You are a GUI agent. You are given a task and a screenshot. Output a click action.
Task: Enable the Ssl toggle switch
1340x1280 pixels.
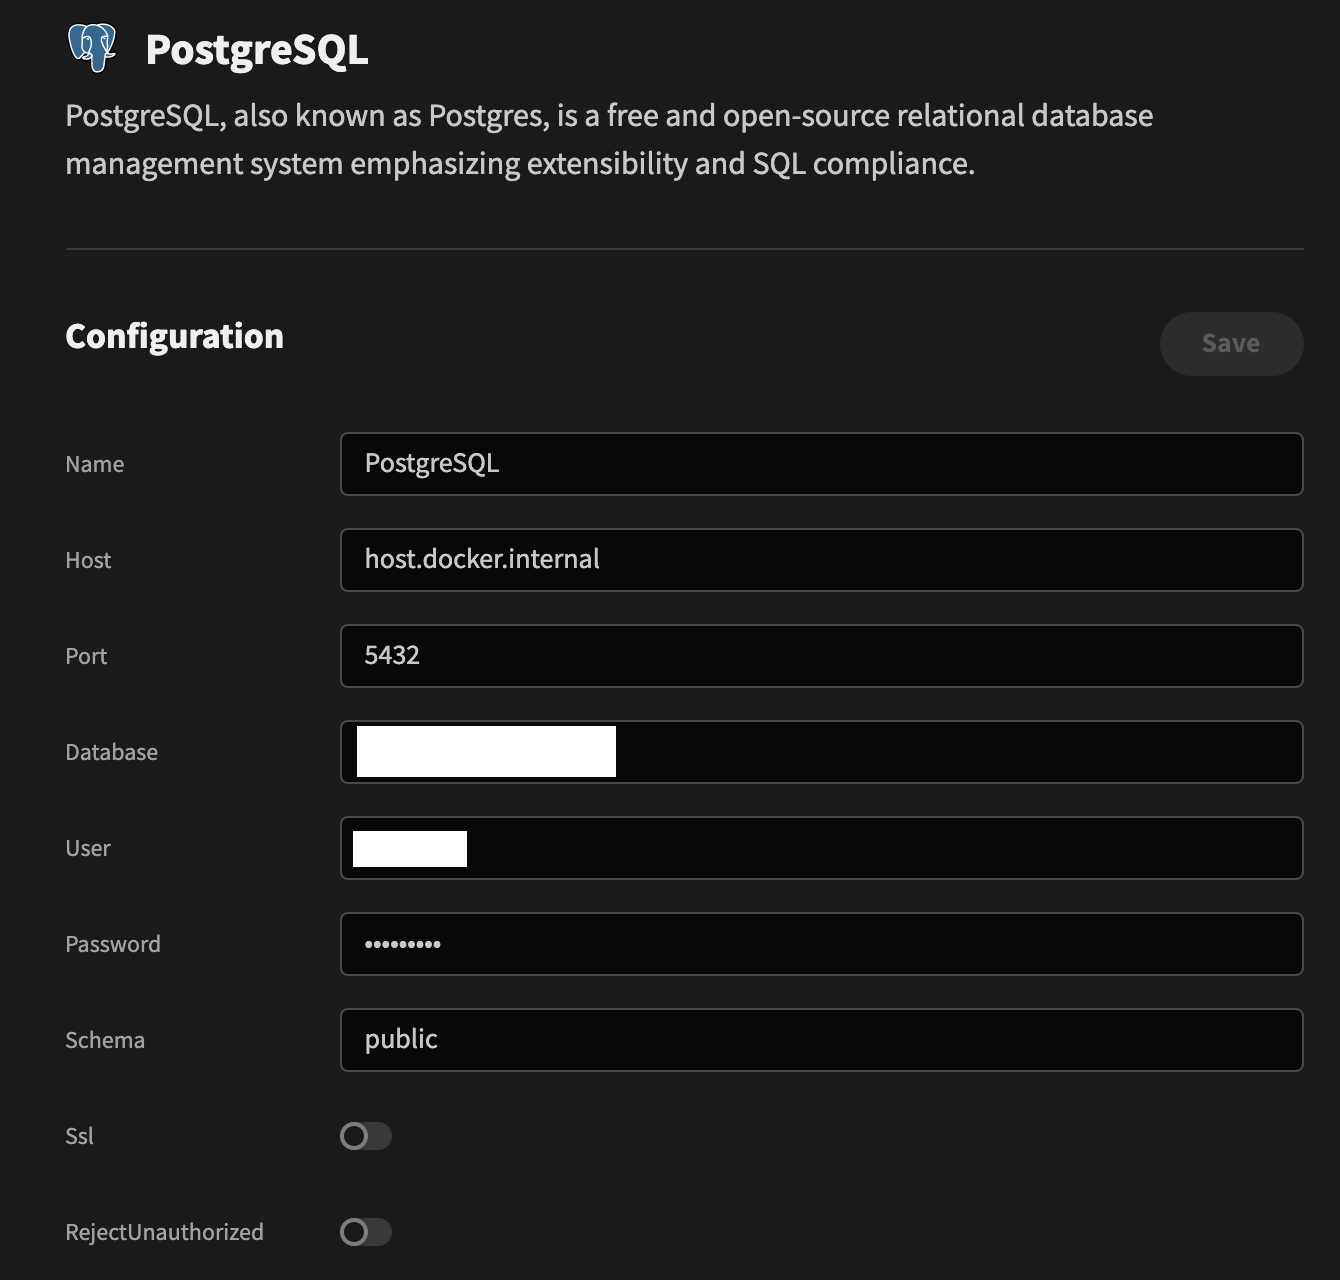tap(365, 1136)
